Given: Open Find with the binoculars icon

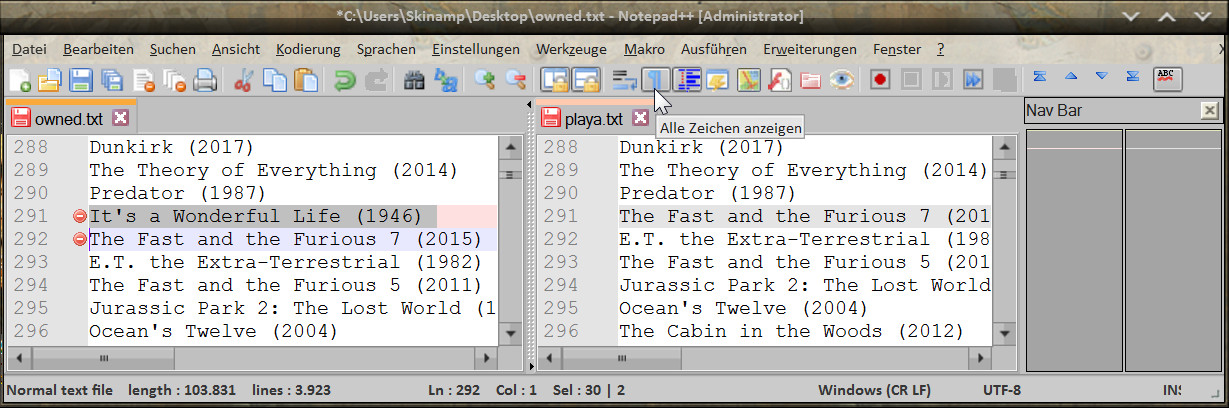Looking at the screenshot, I should tap(414, 80).
